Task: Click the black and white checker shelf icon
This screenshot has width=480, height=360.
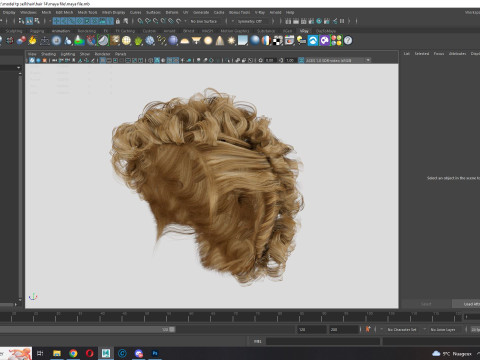Action: (277, 41)
